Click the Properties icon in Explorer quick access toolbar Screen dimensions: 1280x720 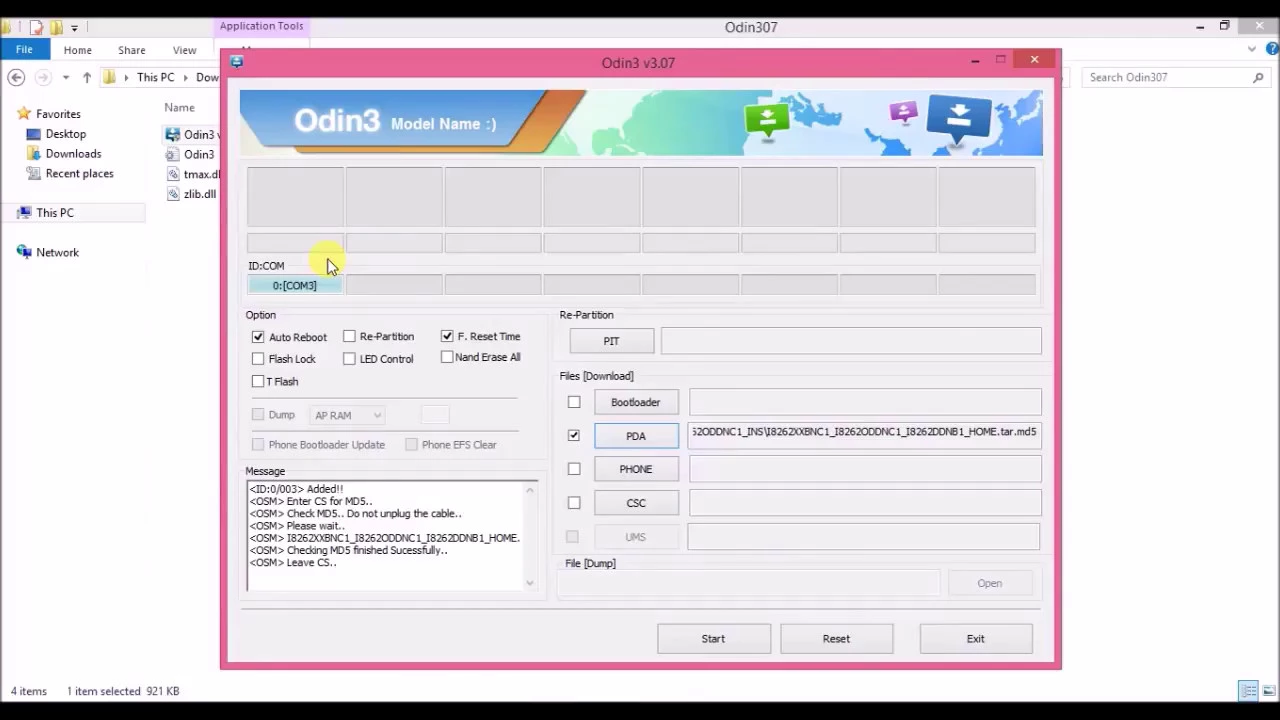pyautogui.click(x=37, y=27)
